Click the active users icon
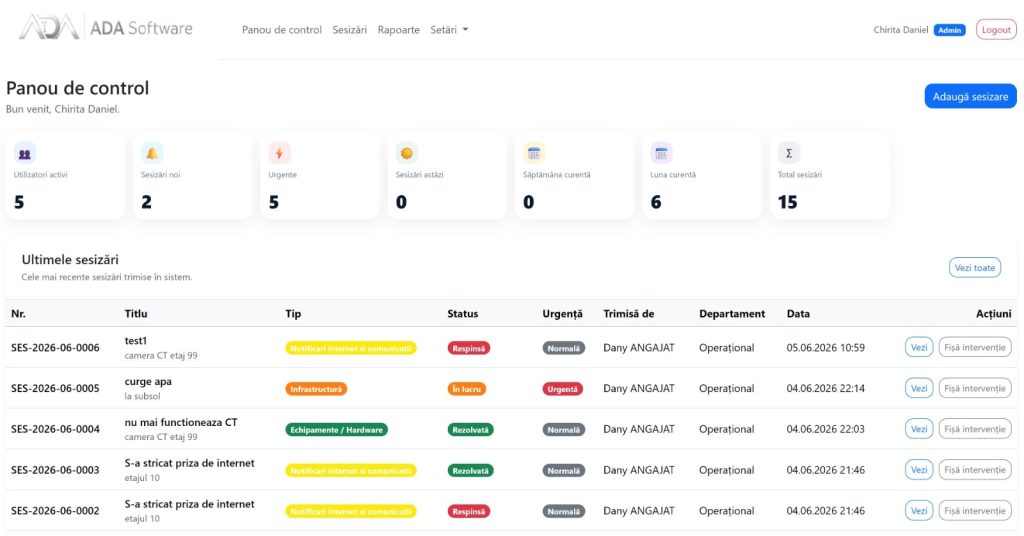1024x536 pixels. pyautogui.click(x=25, y=153)
